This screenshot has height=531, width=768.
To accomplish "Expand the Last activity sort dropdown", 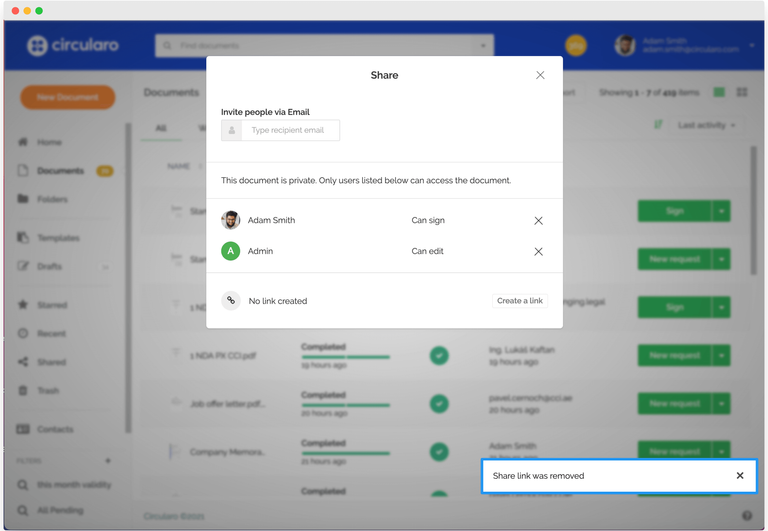I will 706,125.
